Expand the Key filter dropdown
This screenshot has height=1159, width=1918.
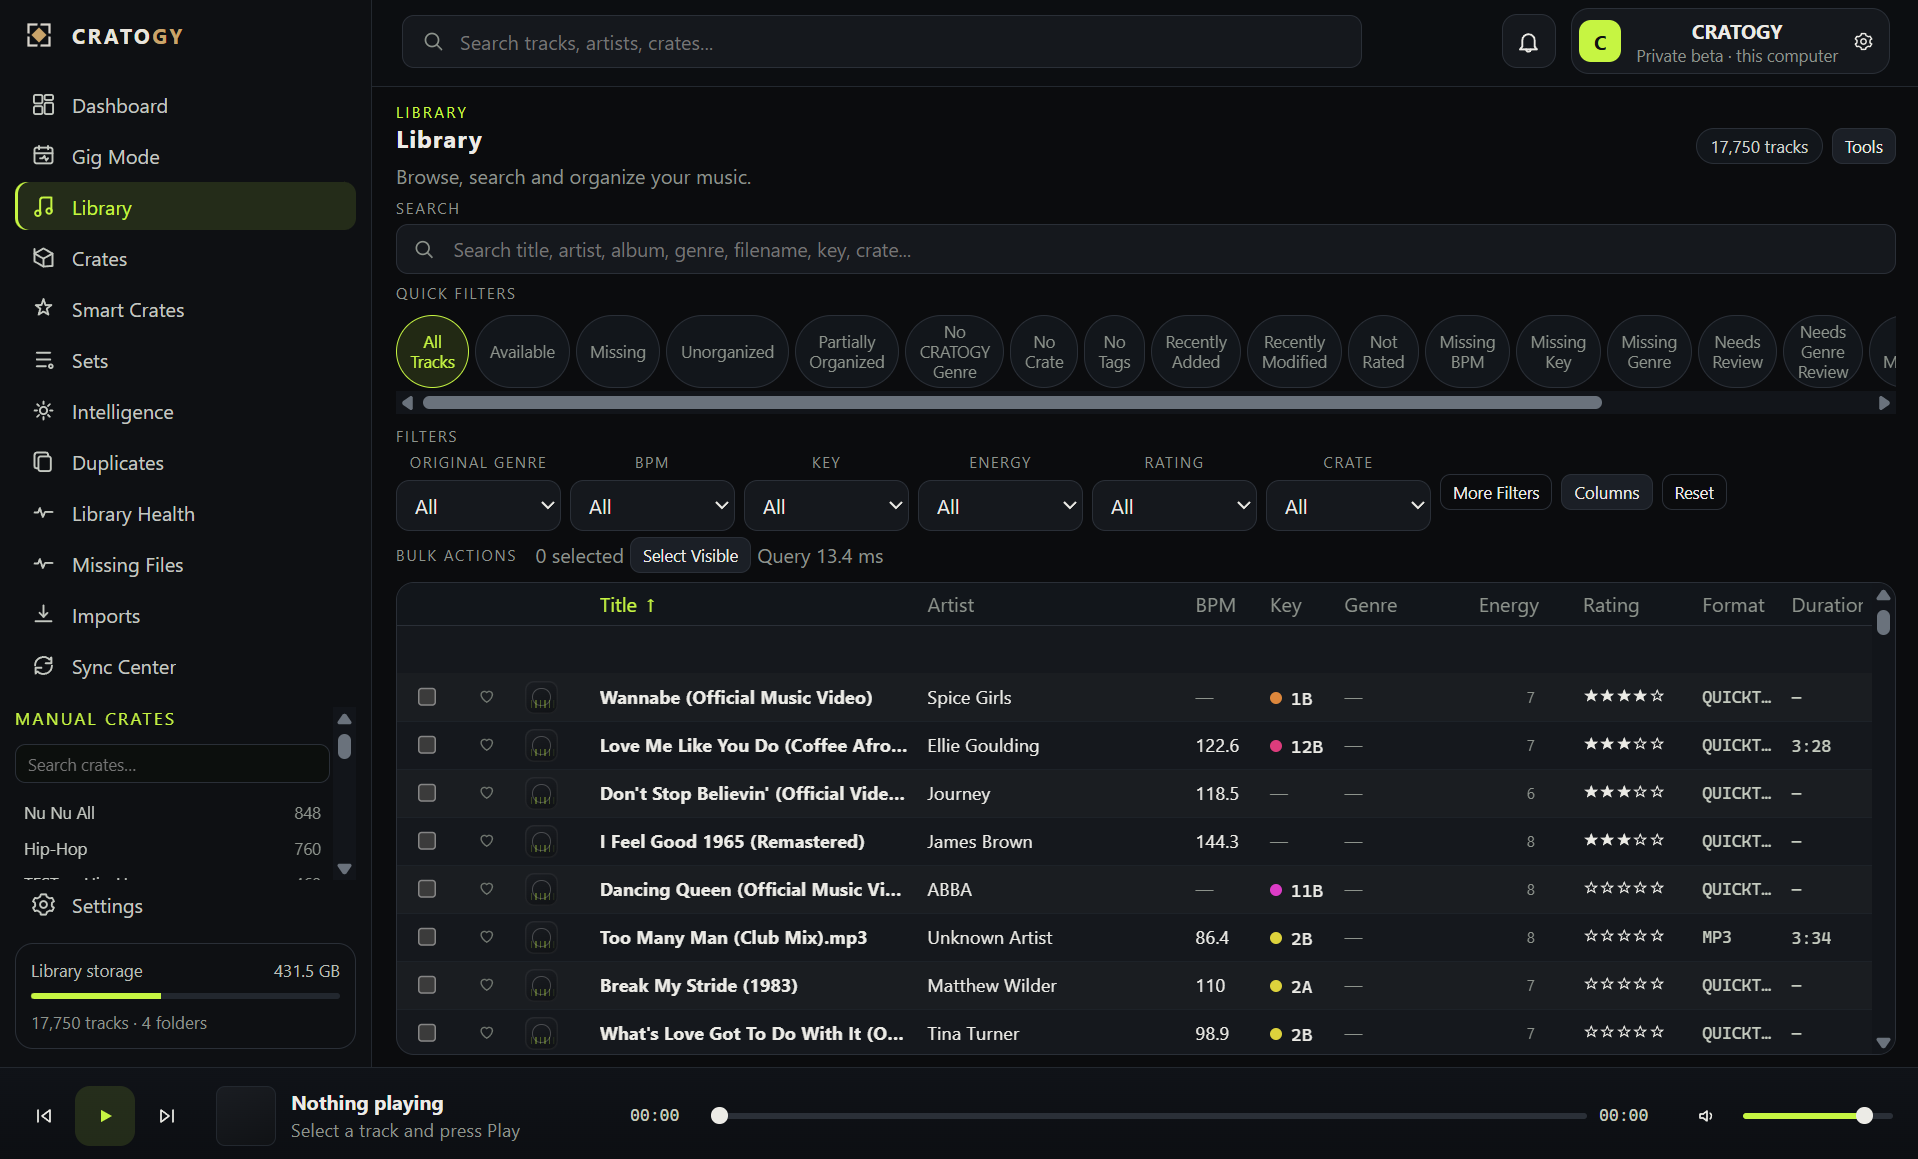[x=826, y=506]
